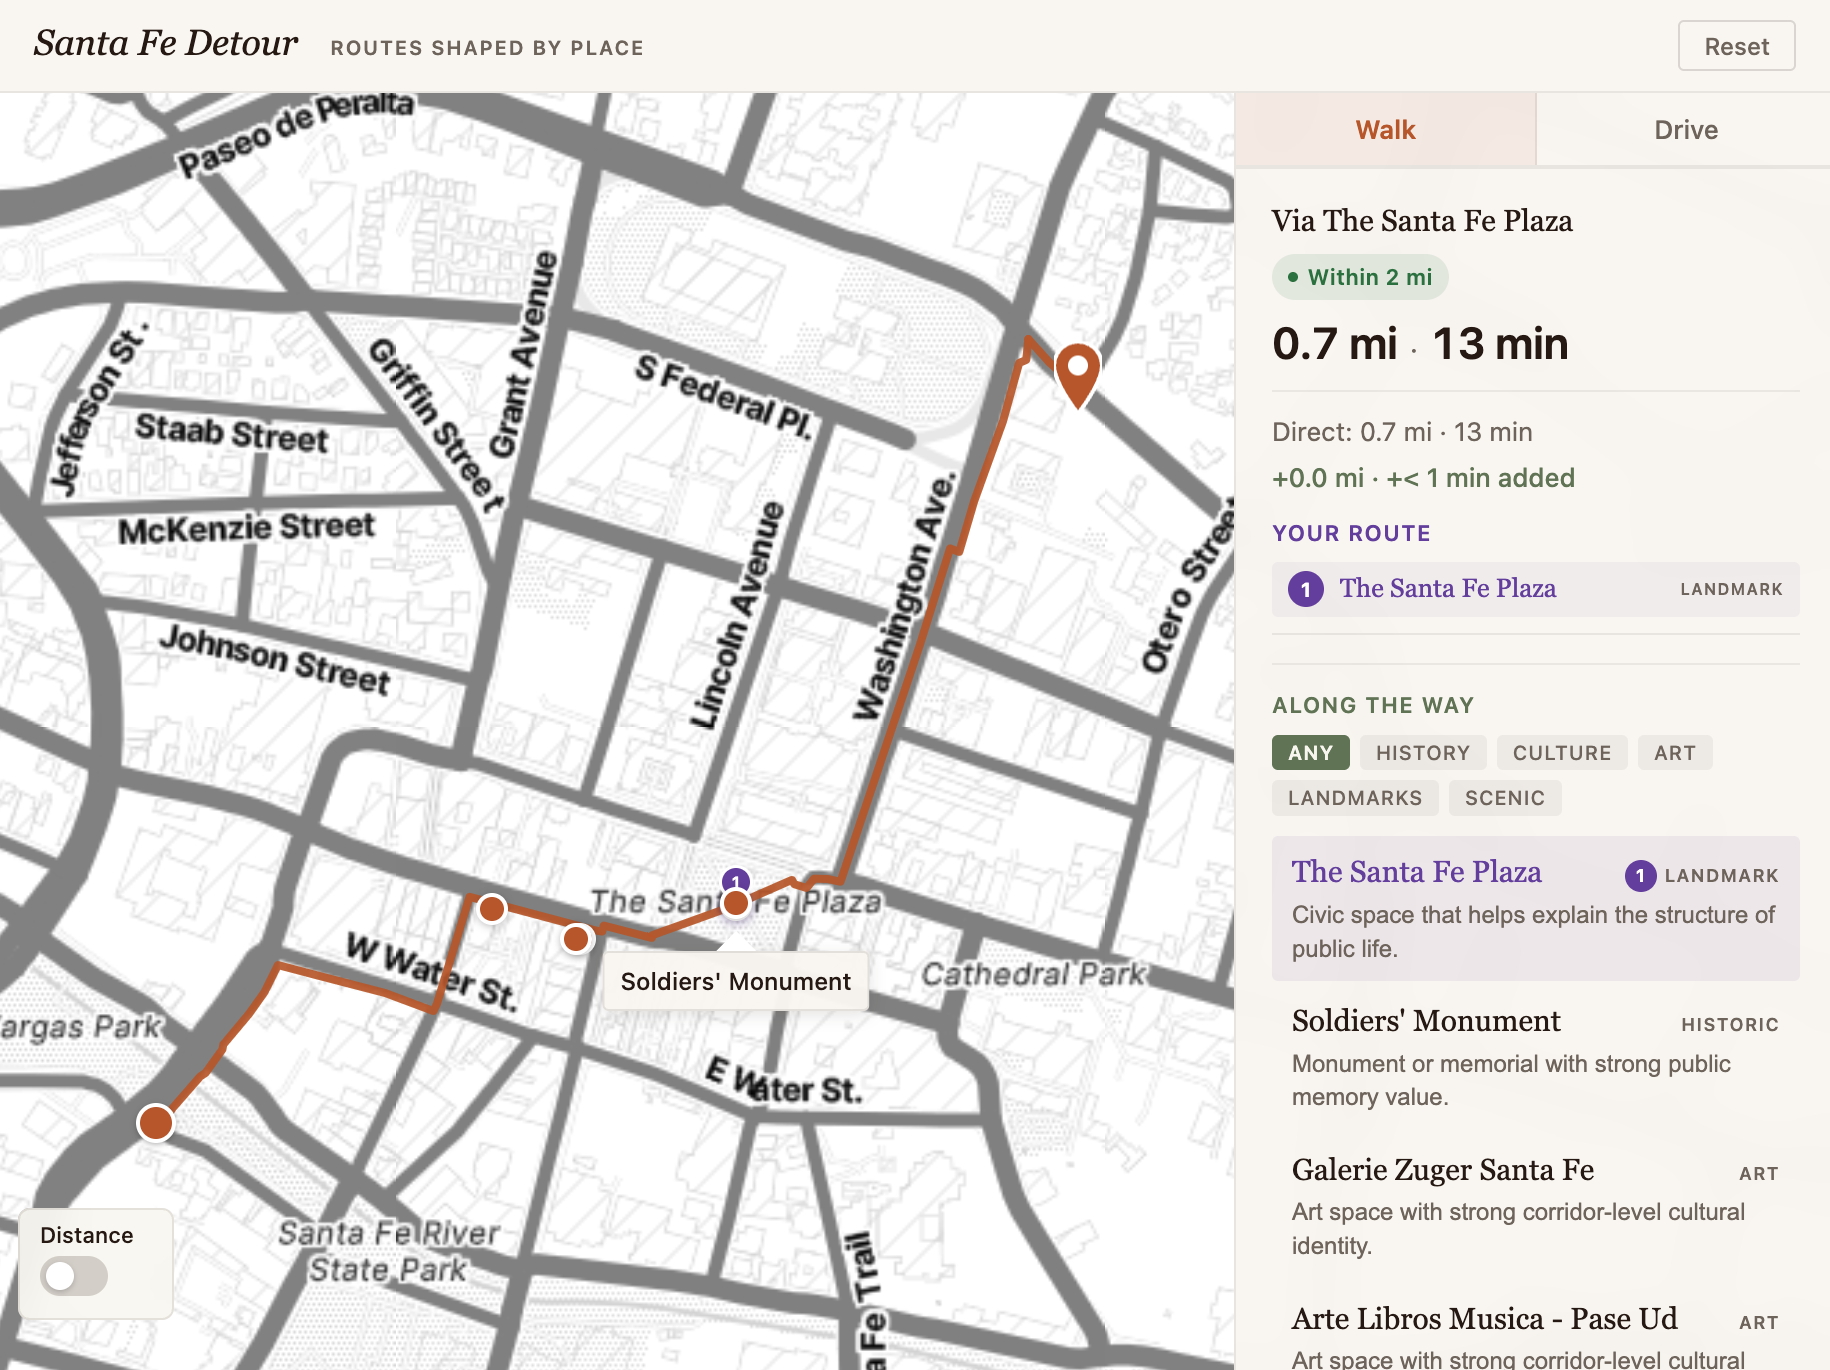Switch to the Drive tab
Viewport: 1830px width, 1370px height.
[1684, 129]
